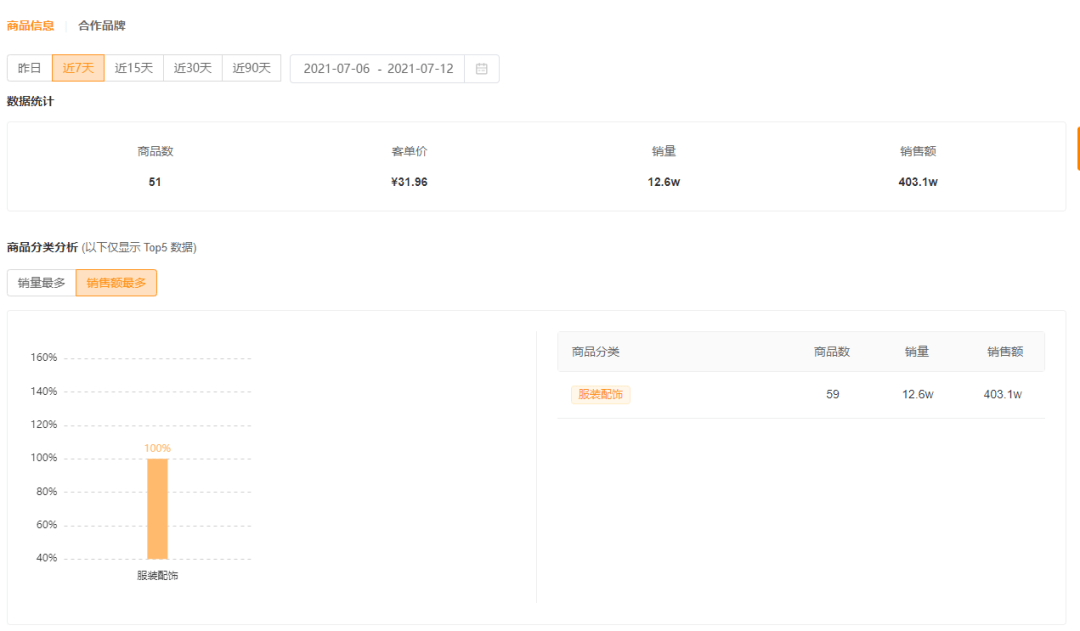The height and width of the screenshot is (631, 1080).
Task: Click the 商品分类 column header
Action: (596, 352)
